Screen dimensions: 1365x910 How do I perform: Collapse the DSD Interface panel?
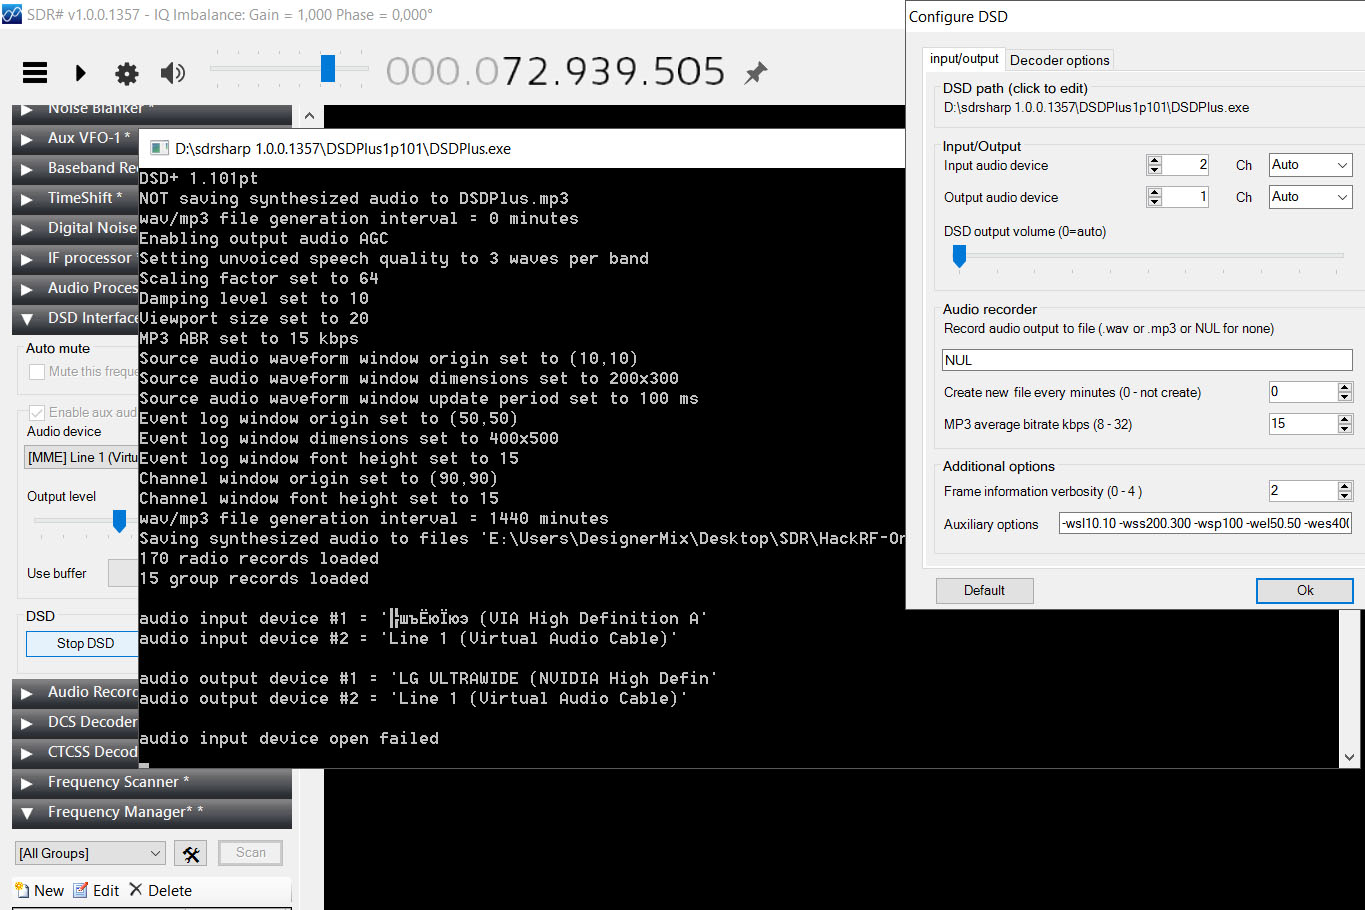tap(27, 318)
